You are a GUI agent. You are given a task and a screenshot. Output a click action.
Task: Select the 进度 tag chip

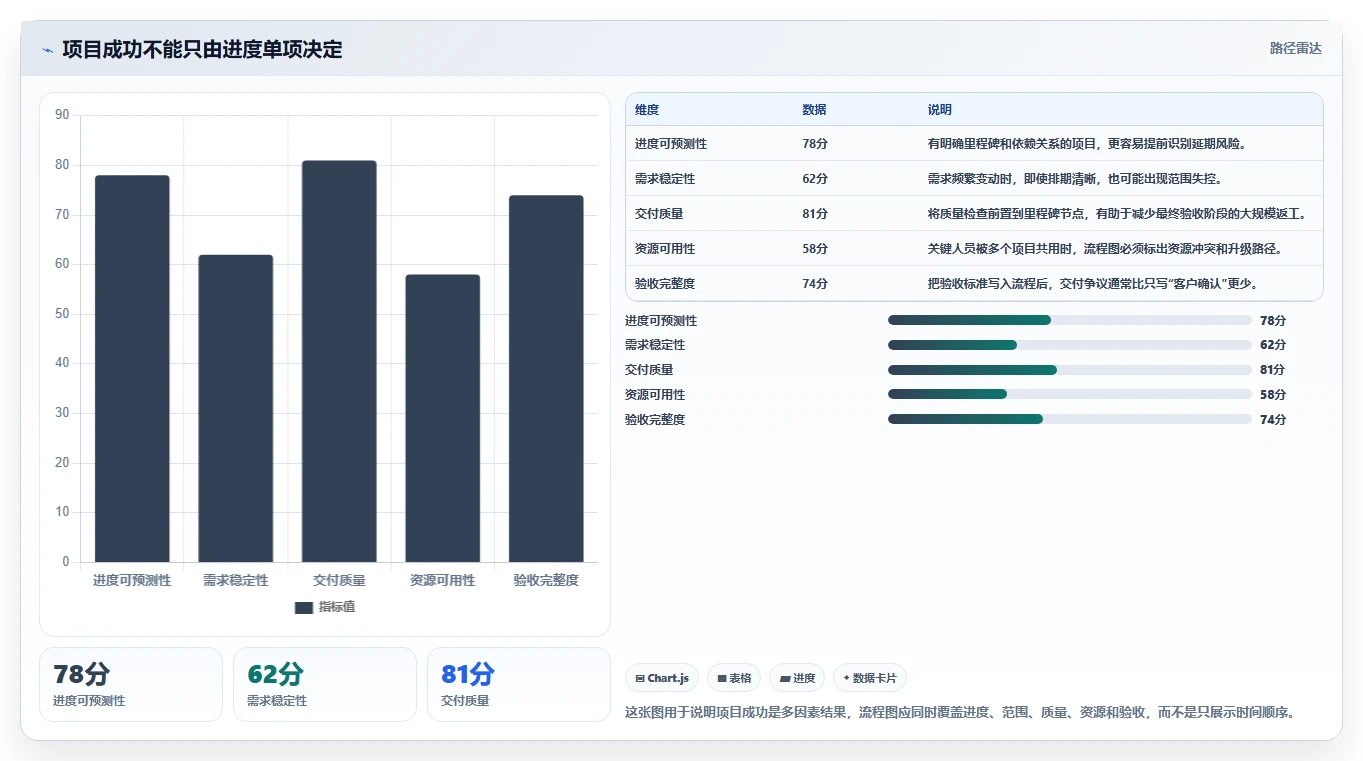click(x=797, y=678)
